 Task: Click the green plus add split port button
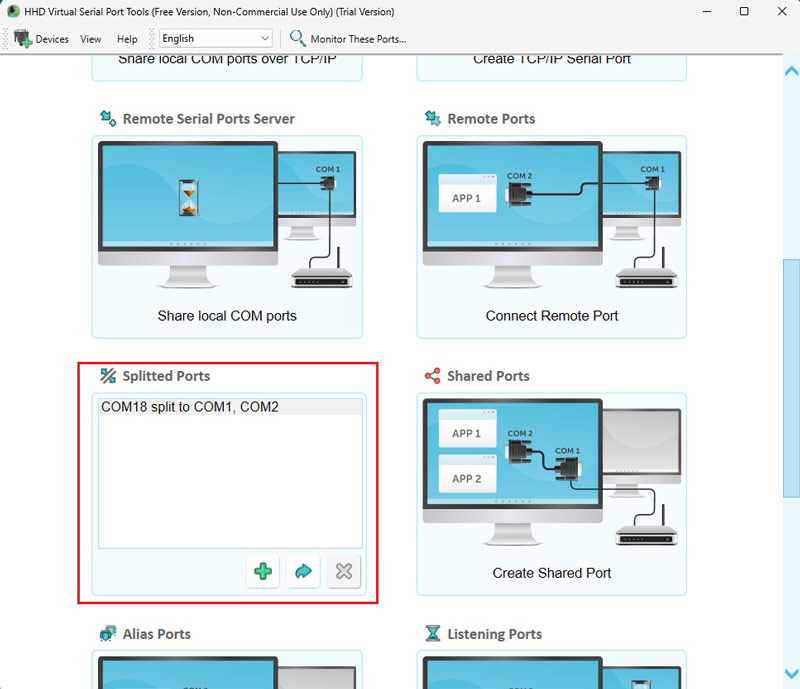pos(263,571)
